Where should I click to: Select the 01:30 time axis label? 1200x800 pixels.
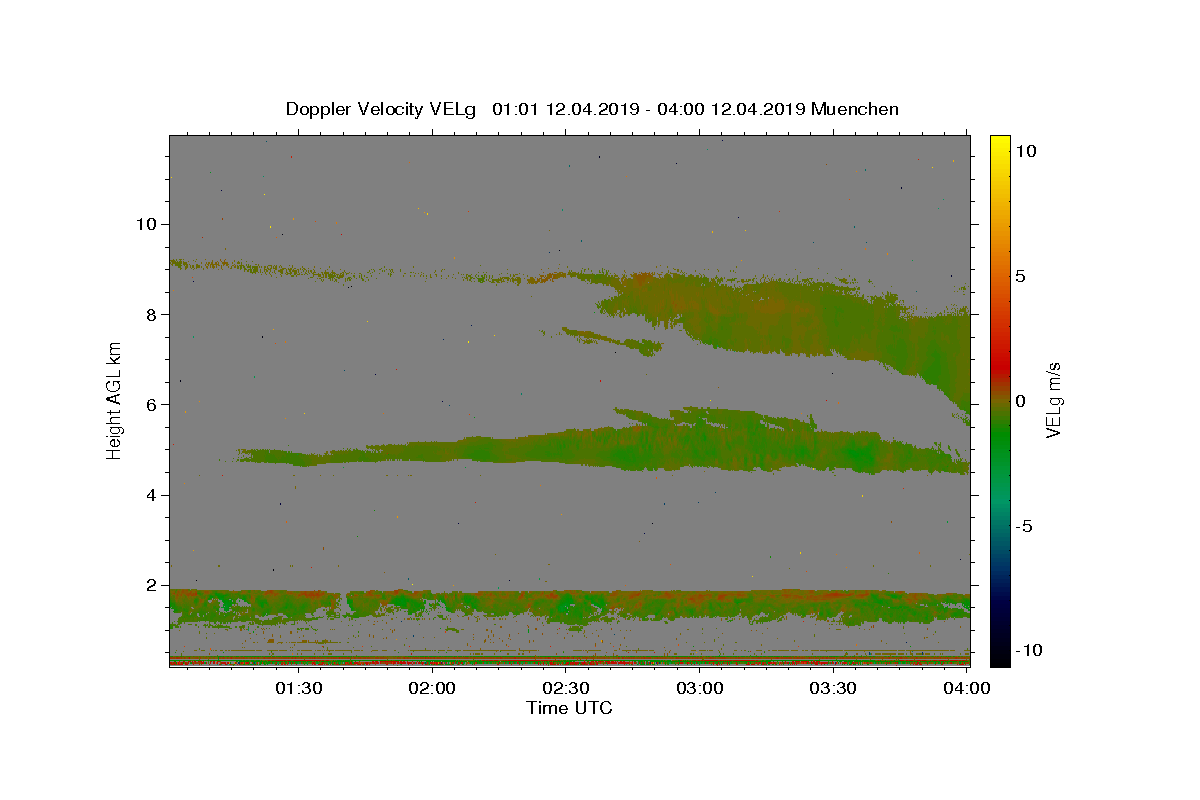[299, 688]
